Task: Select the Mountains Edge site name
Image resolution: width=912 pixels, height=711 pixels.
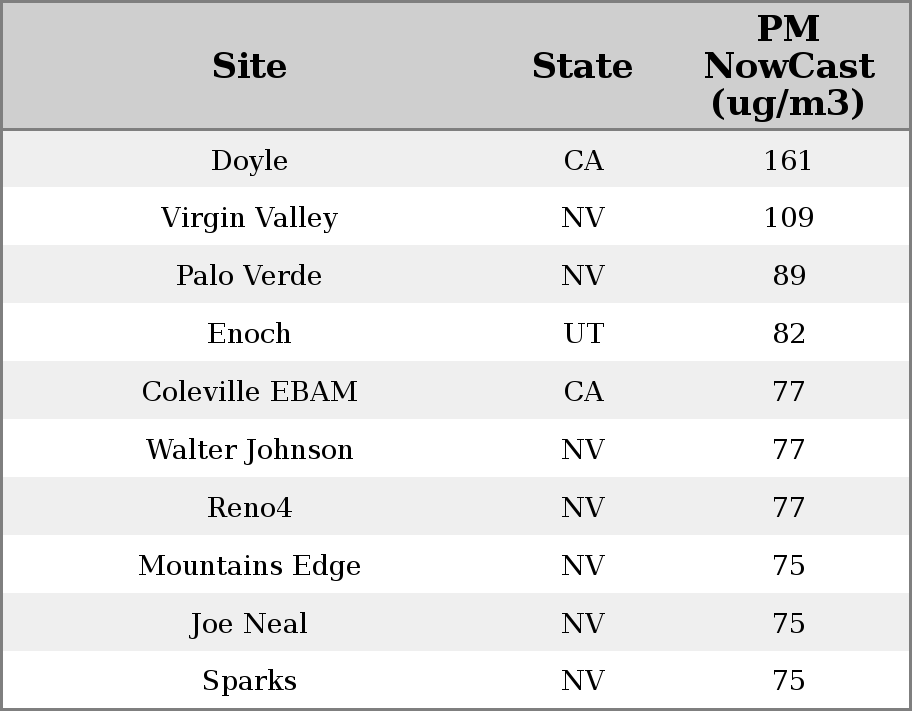Action: 250,566
